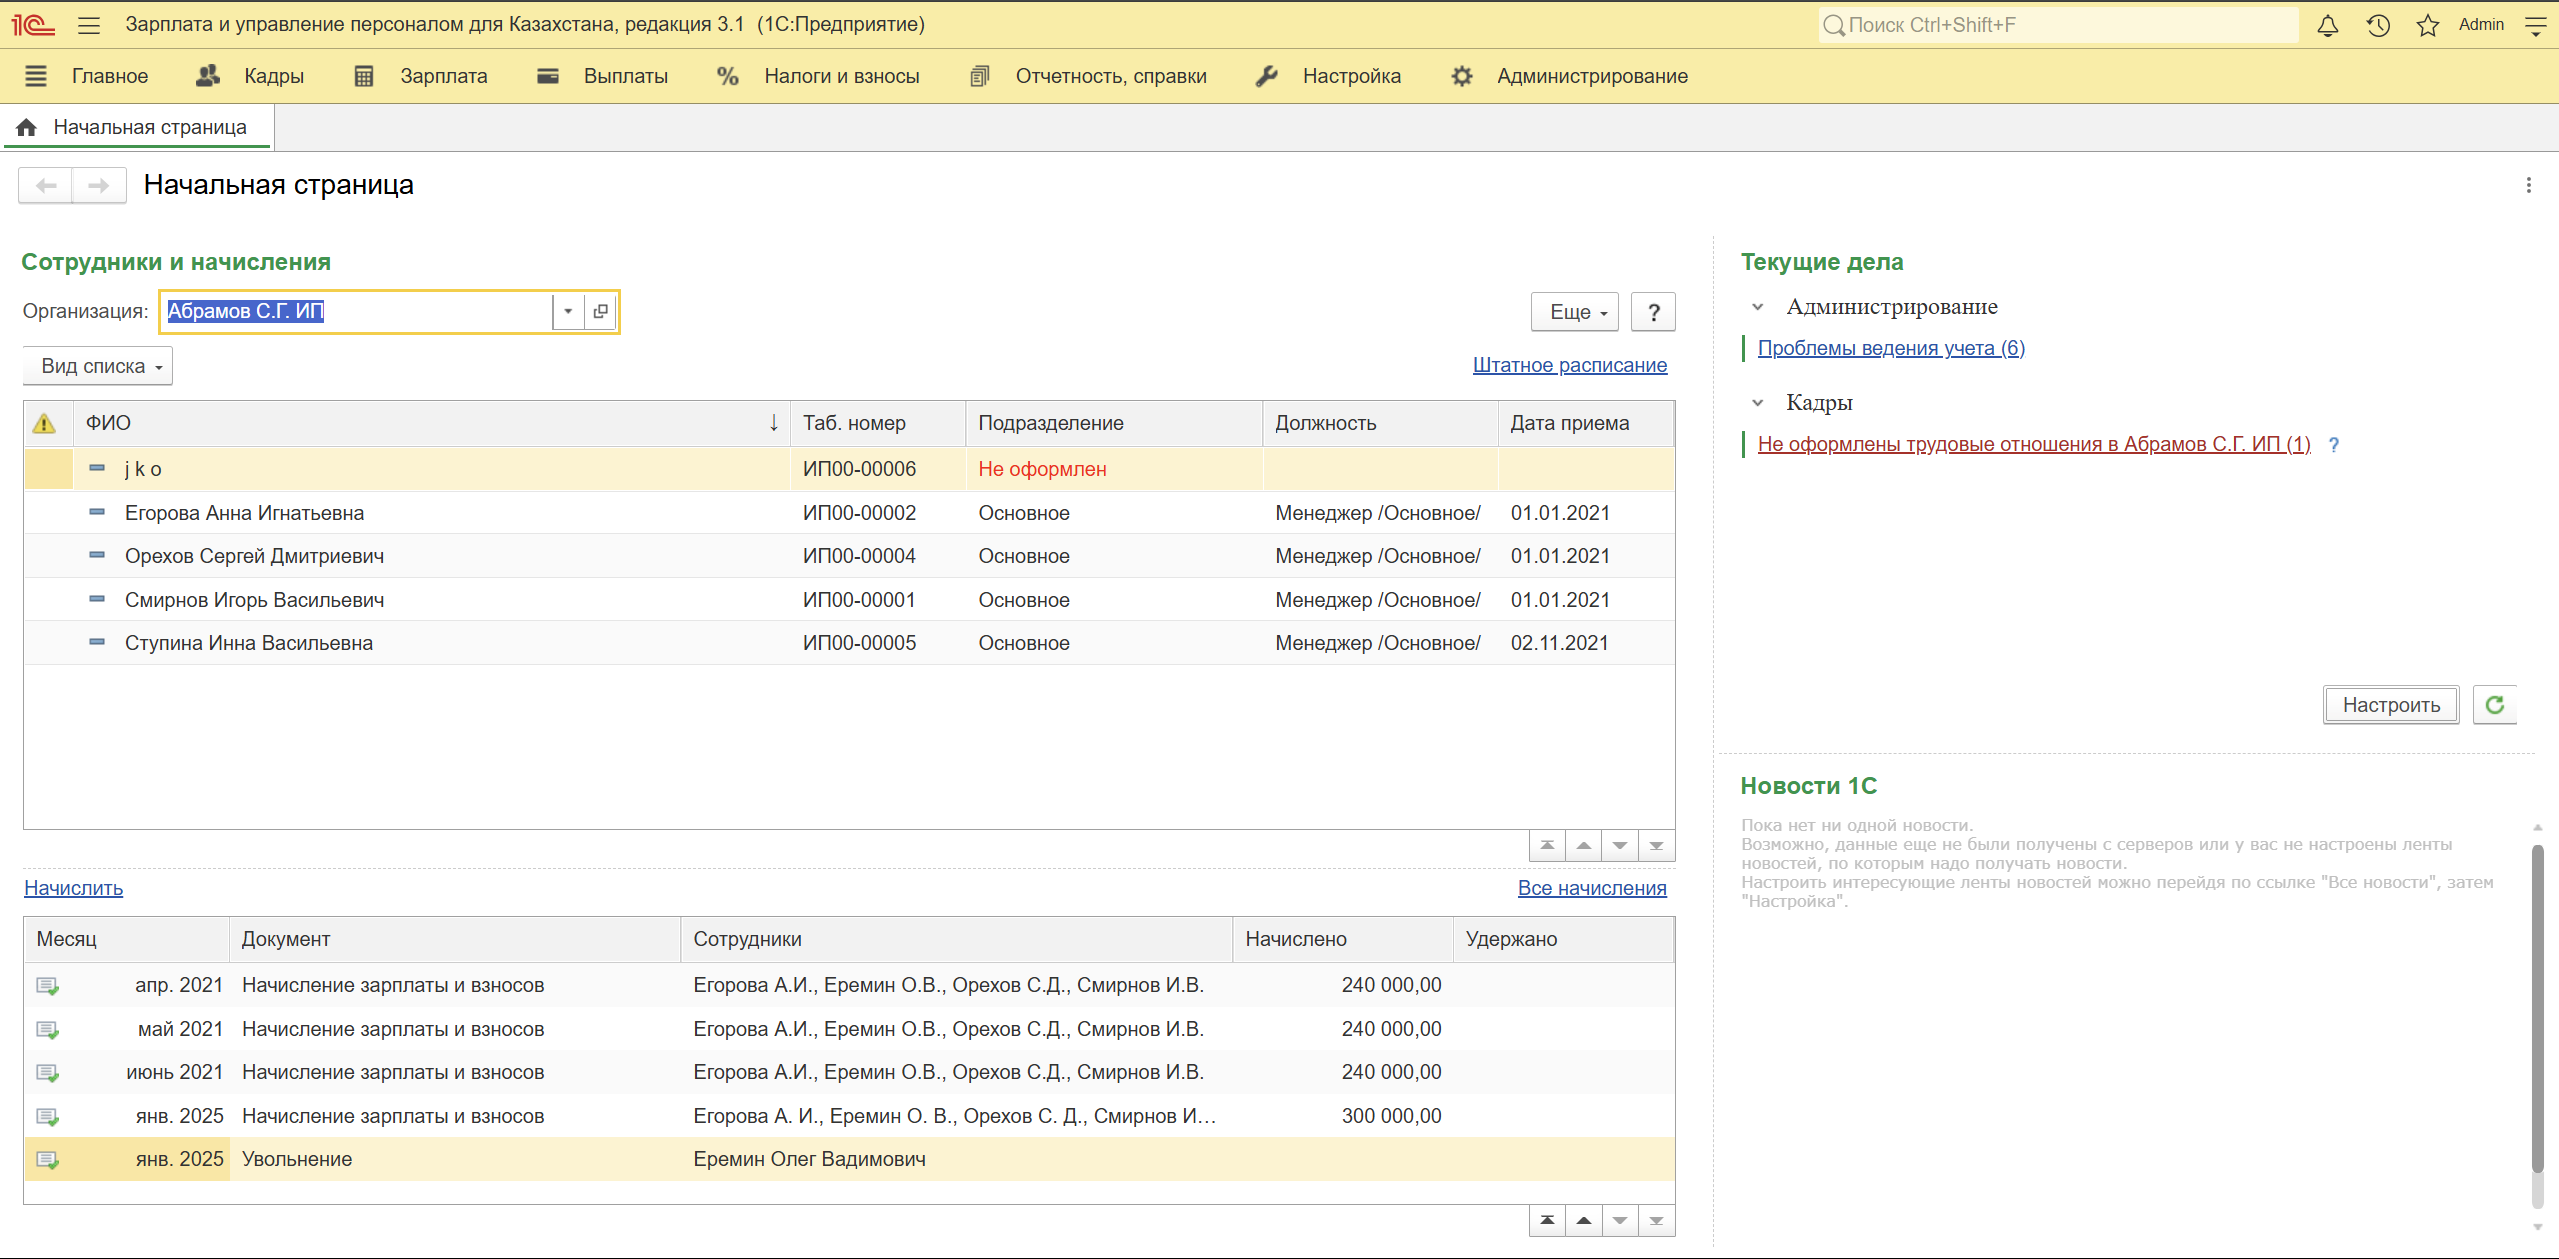The height and width of the screenshot is (1259, 2559).
Task: Move up in the accruals list
Action: (x=1584, y=1220)
